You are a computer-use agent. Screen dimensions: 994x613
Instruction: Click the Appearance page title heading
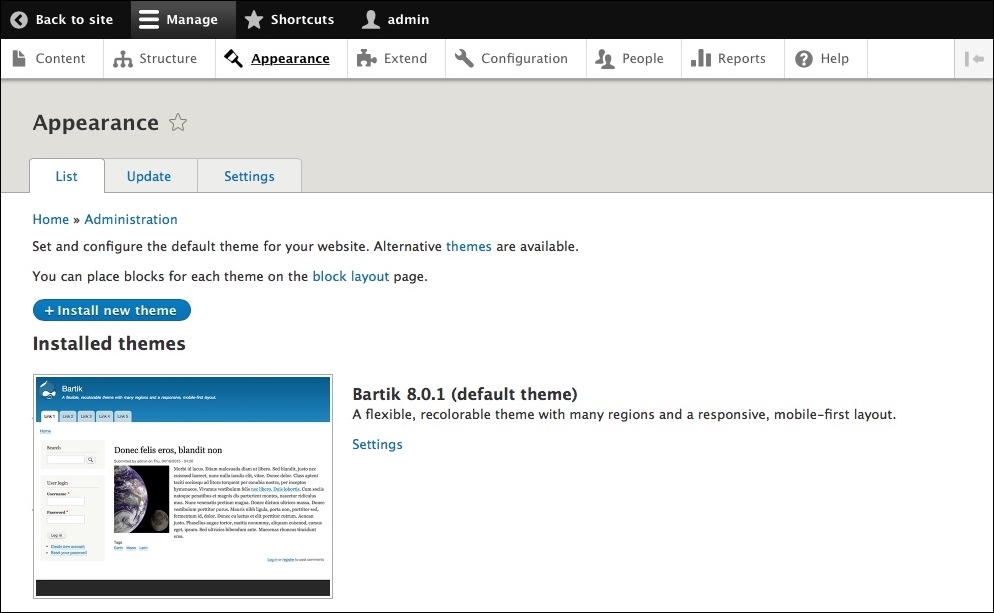pyautogui.click(x=96, y=122)
